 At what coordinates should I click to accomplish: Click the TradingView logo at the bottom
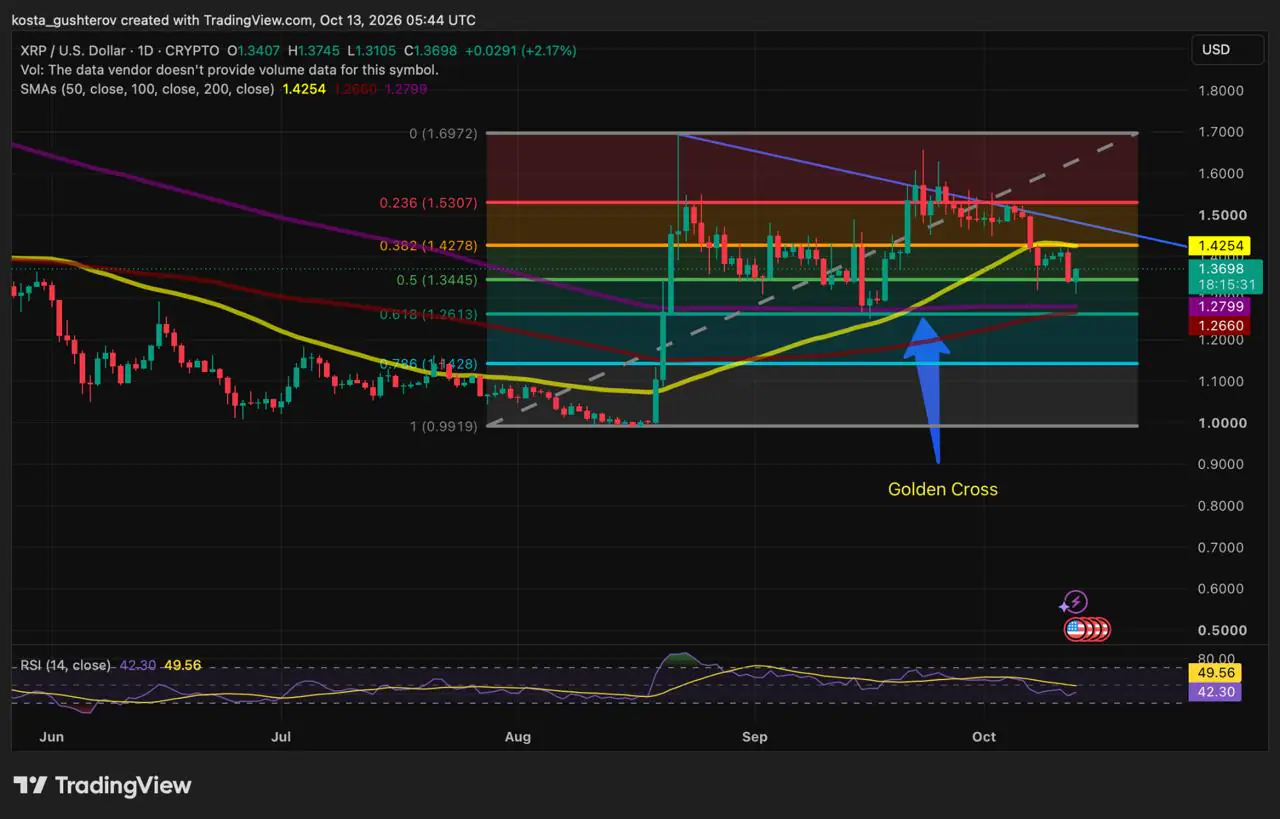tap(102, 786)
